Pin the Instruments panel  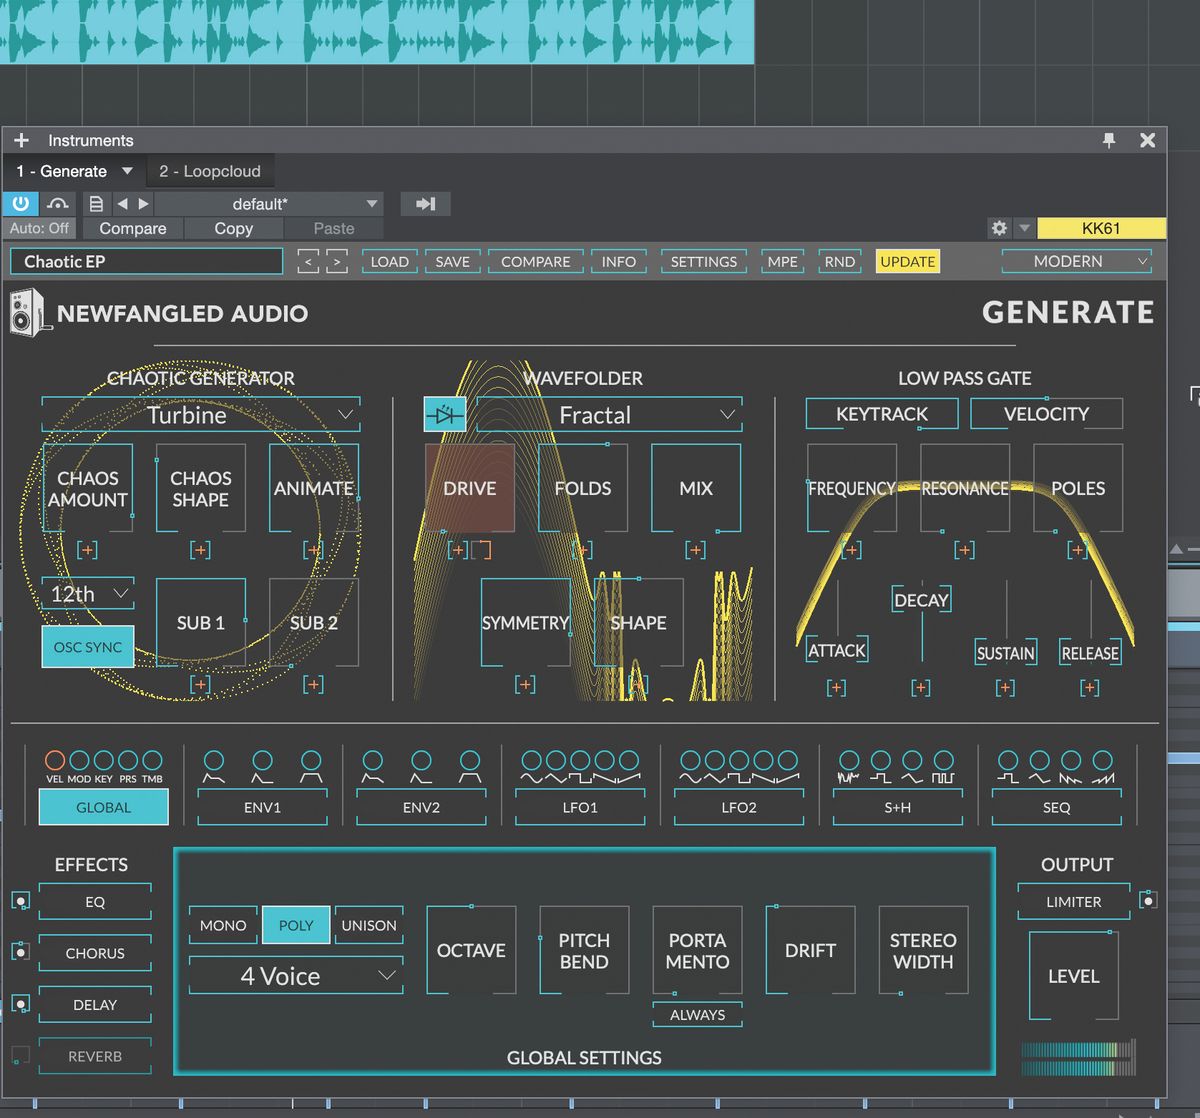click(1109, 140)
